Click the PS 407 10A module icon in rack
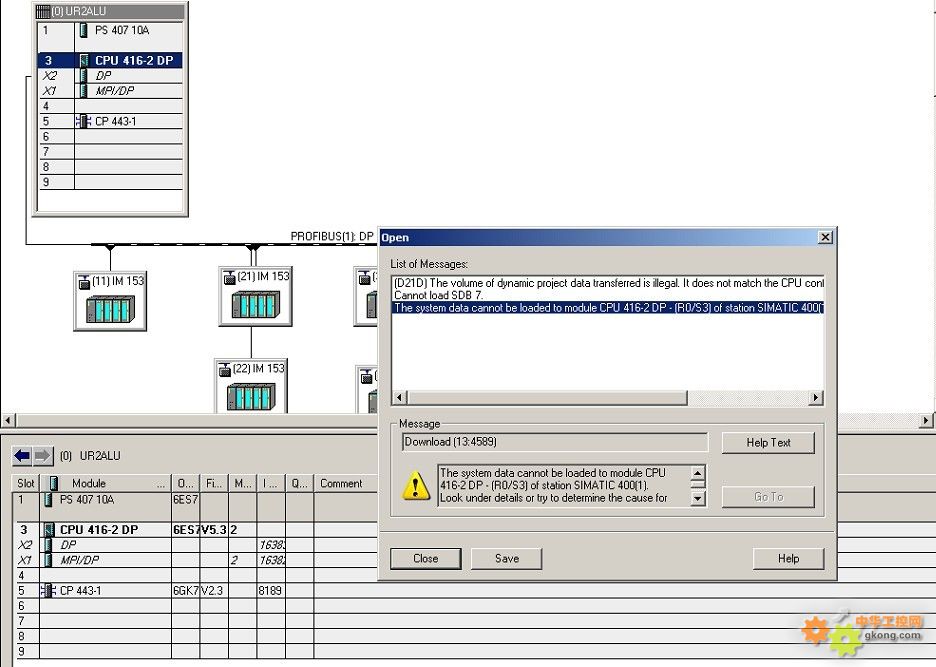Screen dimensions: 936x667 [84, 30]
